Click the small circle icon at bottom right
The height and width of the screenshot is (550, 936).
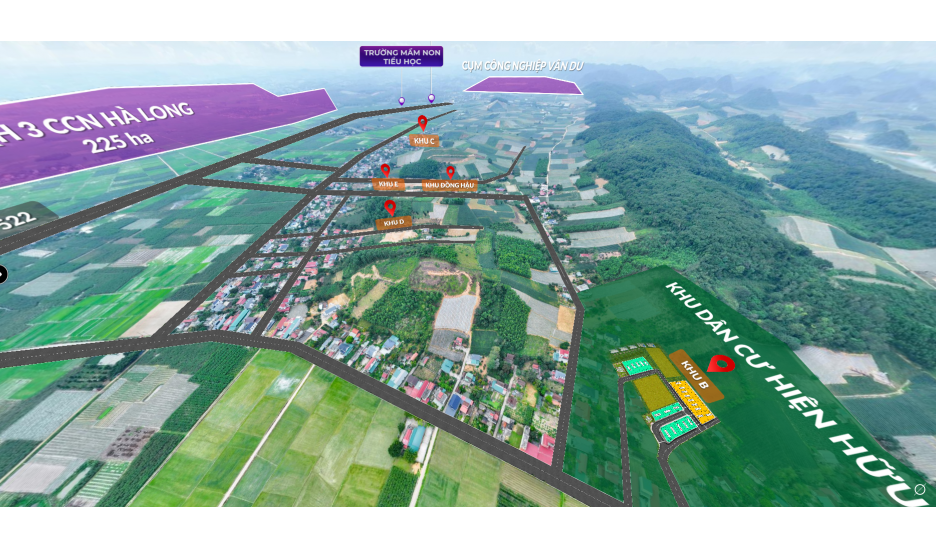(x=920, y=489)
